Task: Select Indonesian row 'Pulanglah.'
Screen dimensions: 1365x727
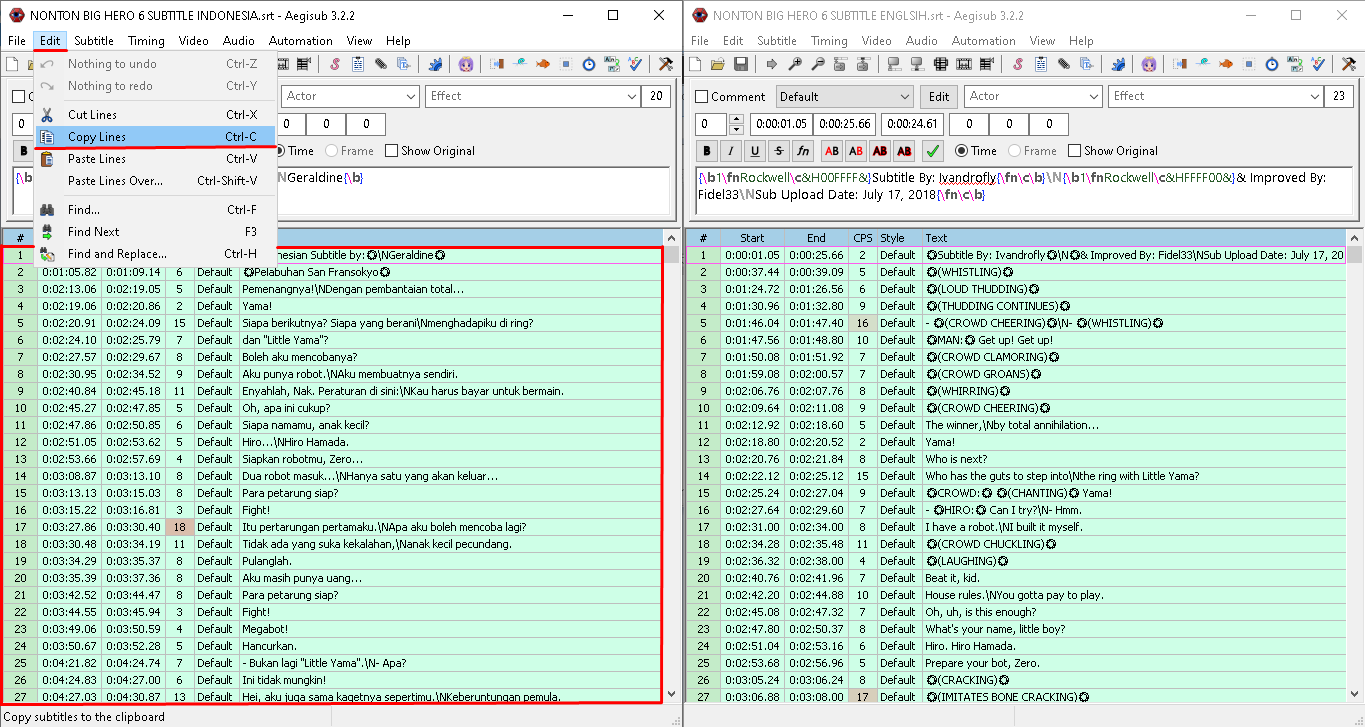Action: coord(333,561)
